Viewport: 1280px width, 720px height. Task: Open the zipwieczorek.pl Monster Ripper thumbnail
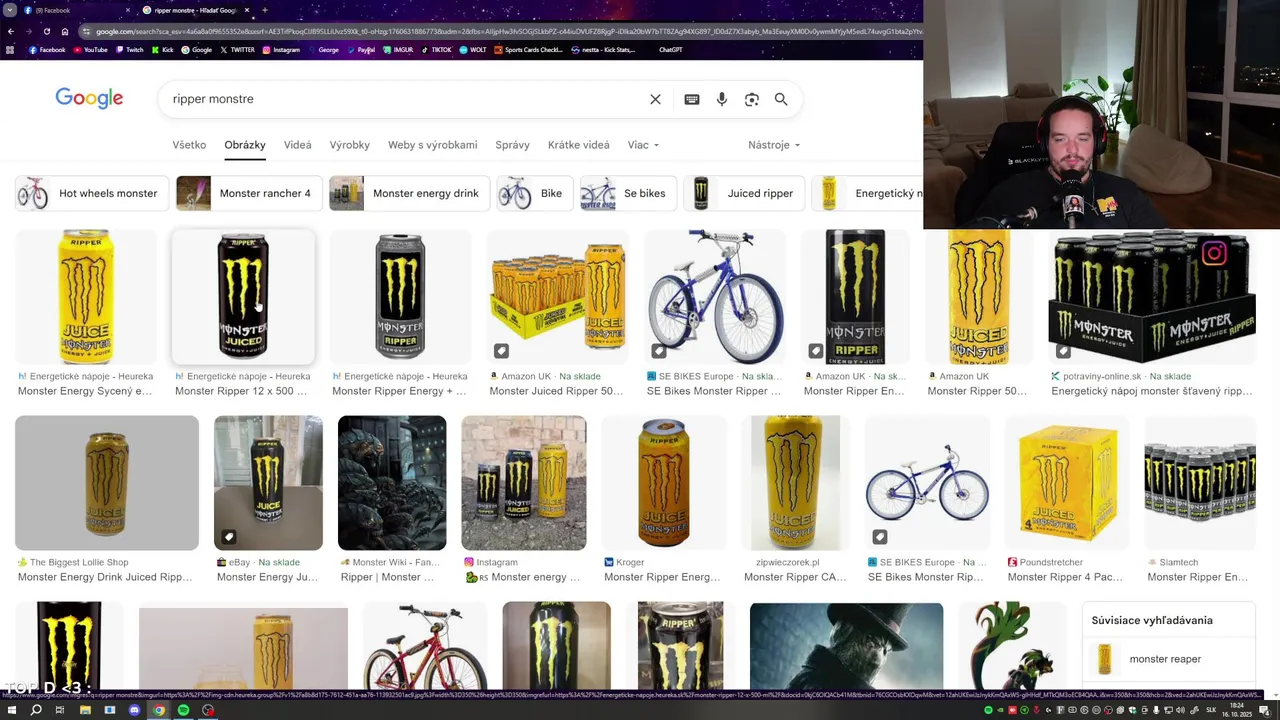click(795, 483)
